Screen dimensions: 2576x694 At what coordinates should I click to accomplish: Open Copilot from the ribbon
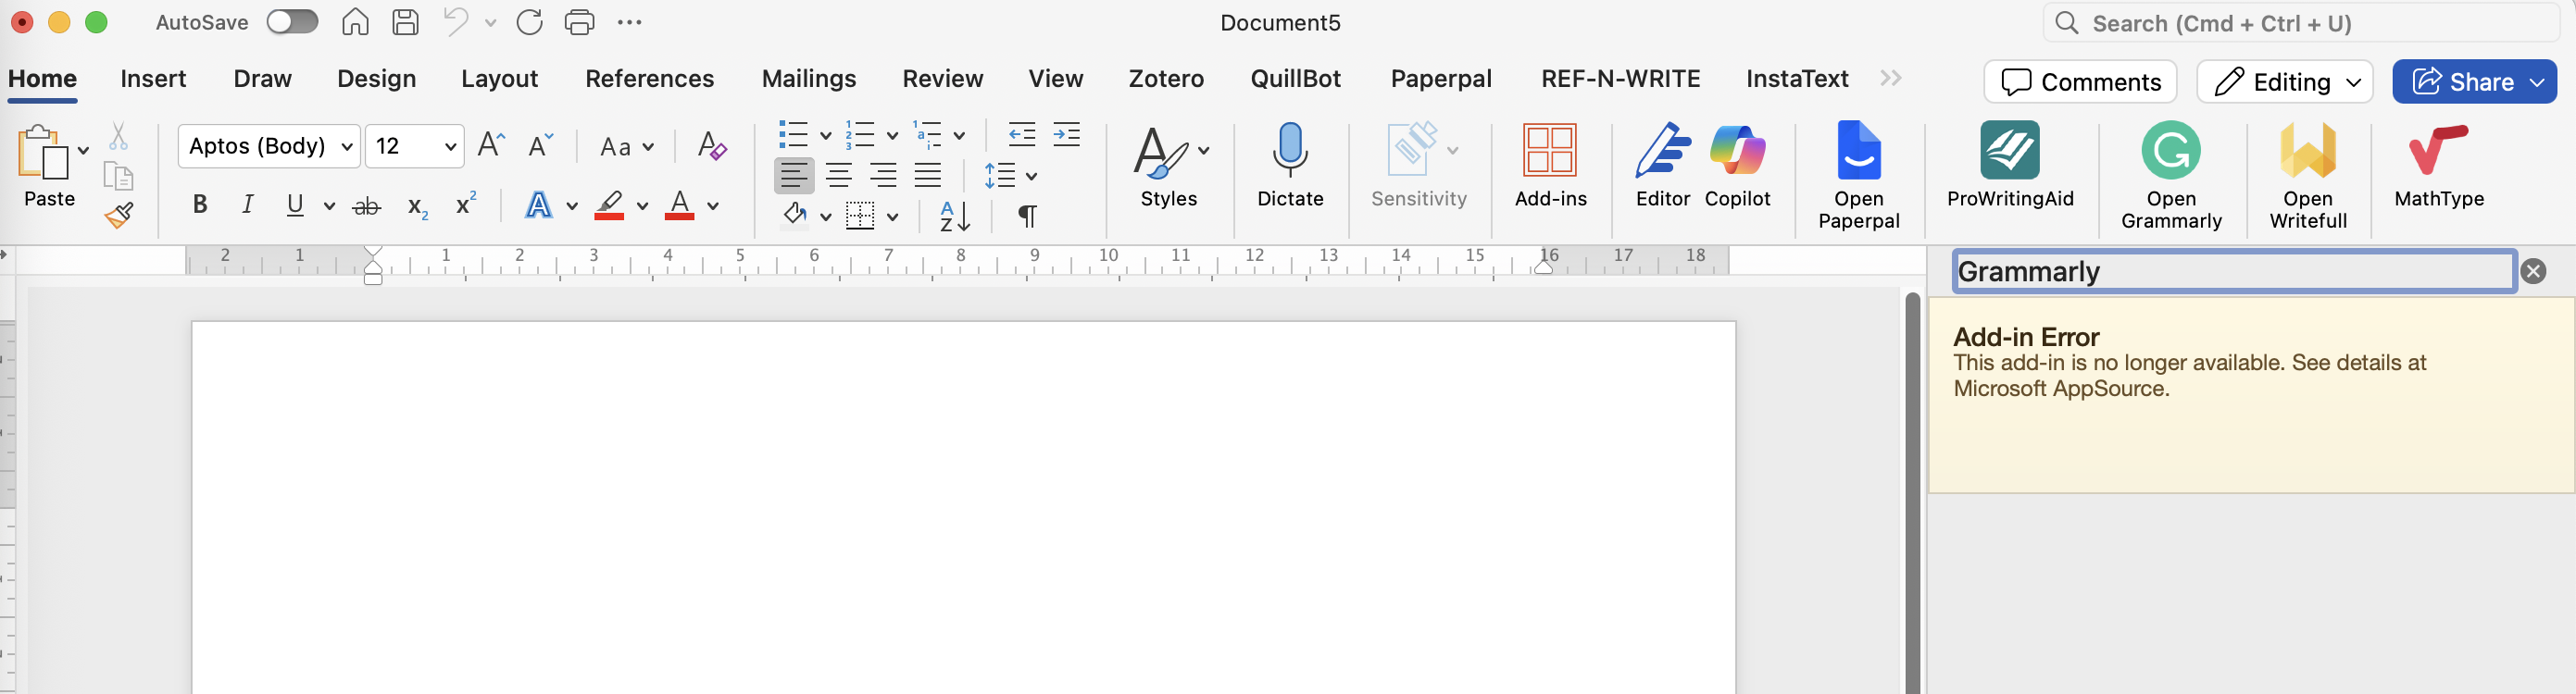point(1737,165)
